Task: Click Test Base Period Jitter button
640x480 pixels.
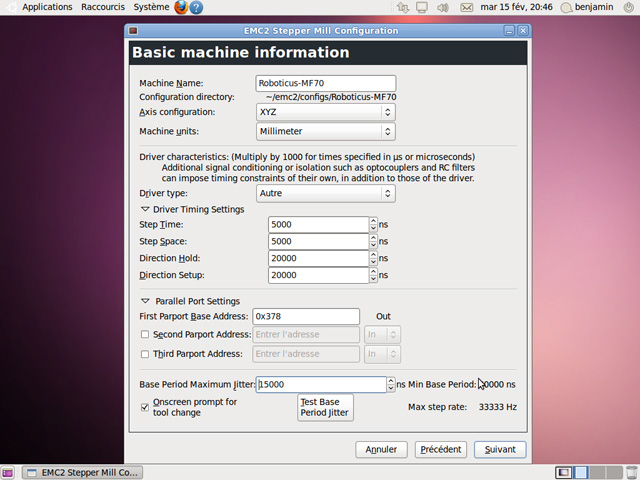Action: [x=325, y=407]
